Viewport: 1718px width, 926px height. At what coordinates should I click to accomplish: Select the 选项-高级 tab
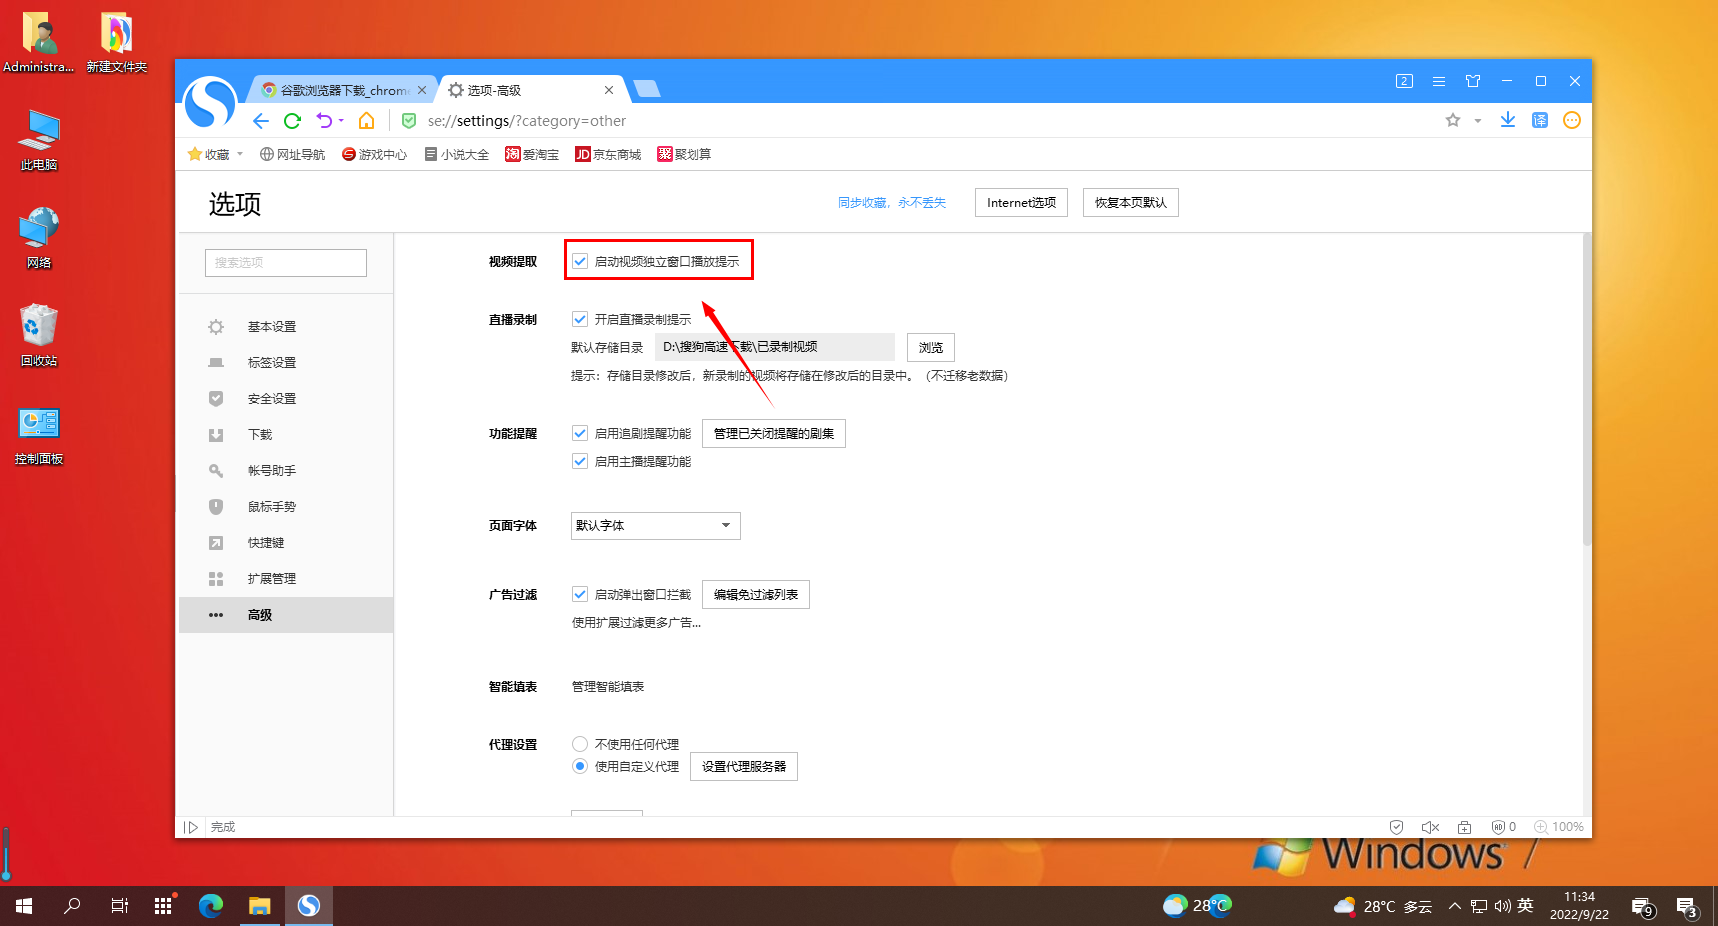point(531,90)
